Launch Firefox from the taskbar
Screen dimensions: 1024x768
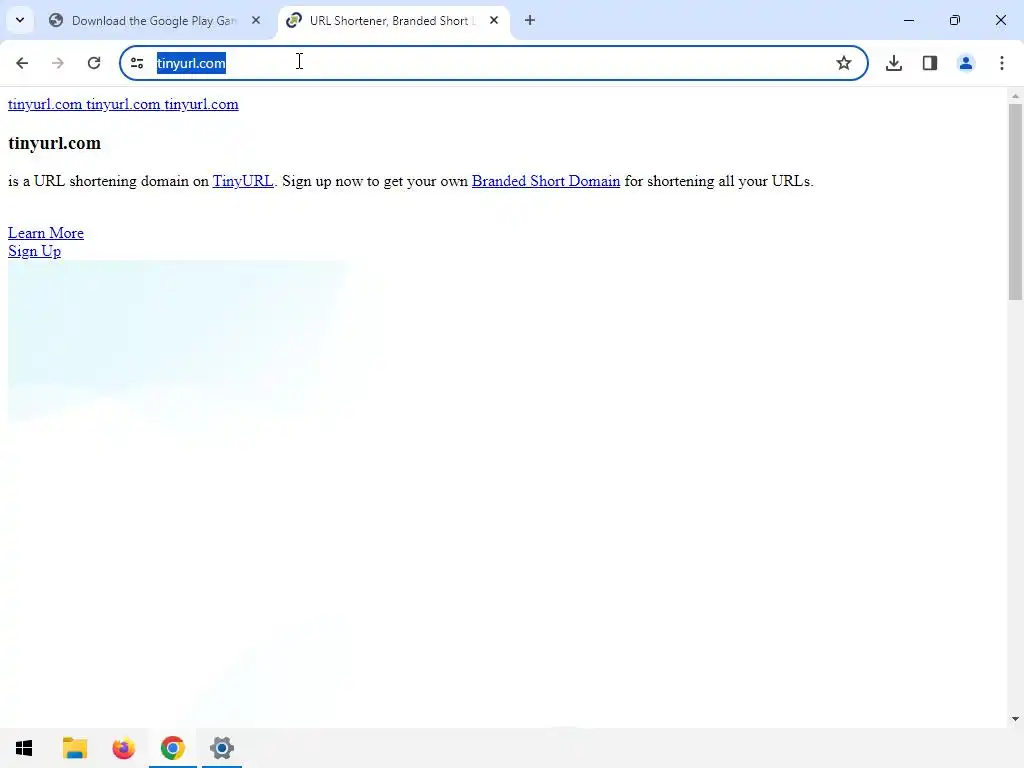tap(123, 748)
